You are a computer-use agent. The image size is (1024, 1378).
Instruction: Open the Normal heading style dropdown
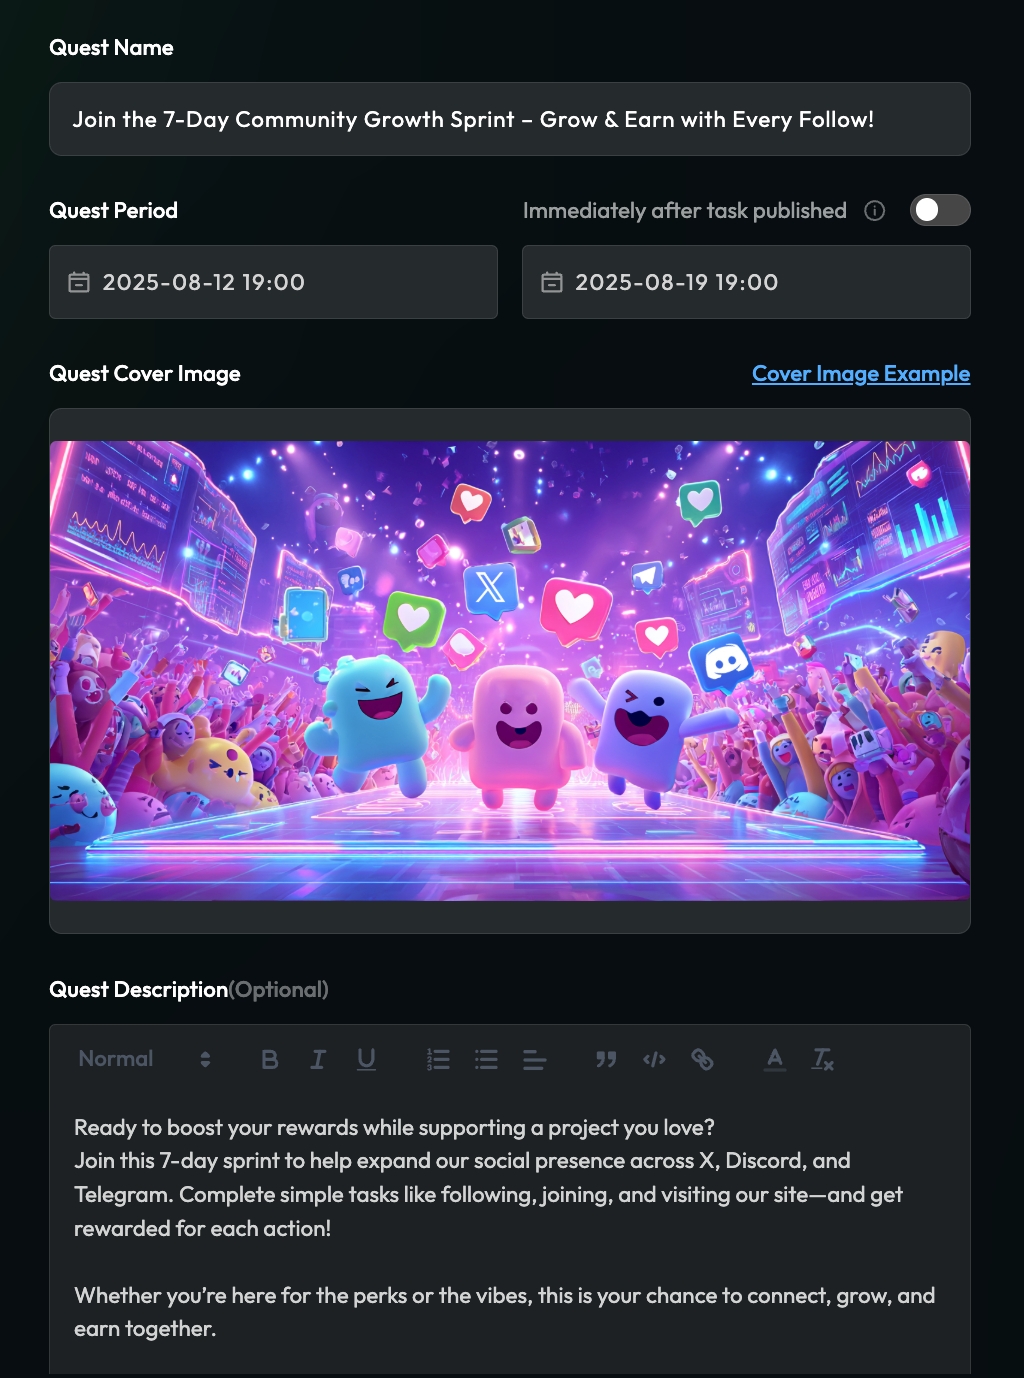tap(144, 1059)
